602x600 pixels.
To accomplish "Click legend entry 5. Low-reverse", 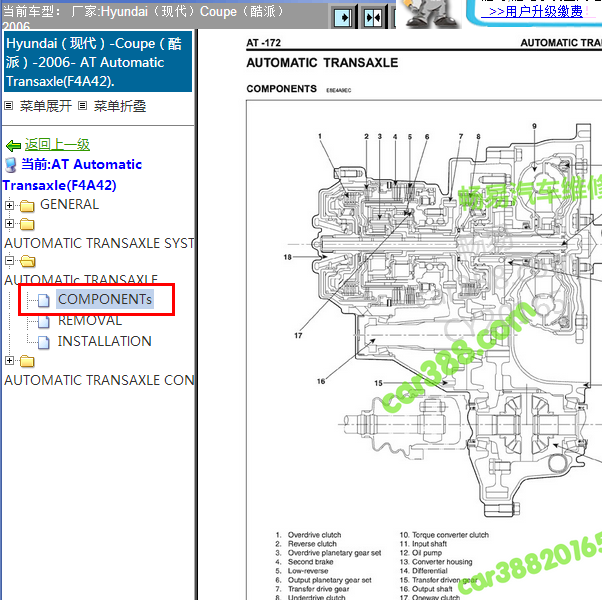I will [x=302, y=571].
